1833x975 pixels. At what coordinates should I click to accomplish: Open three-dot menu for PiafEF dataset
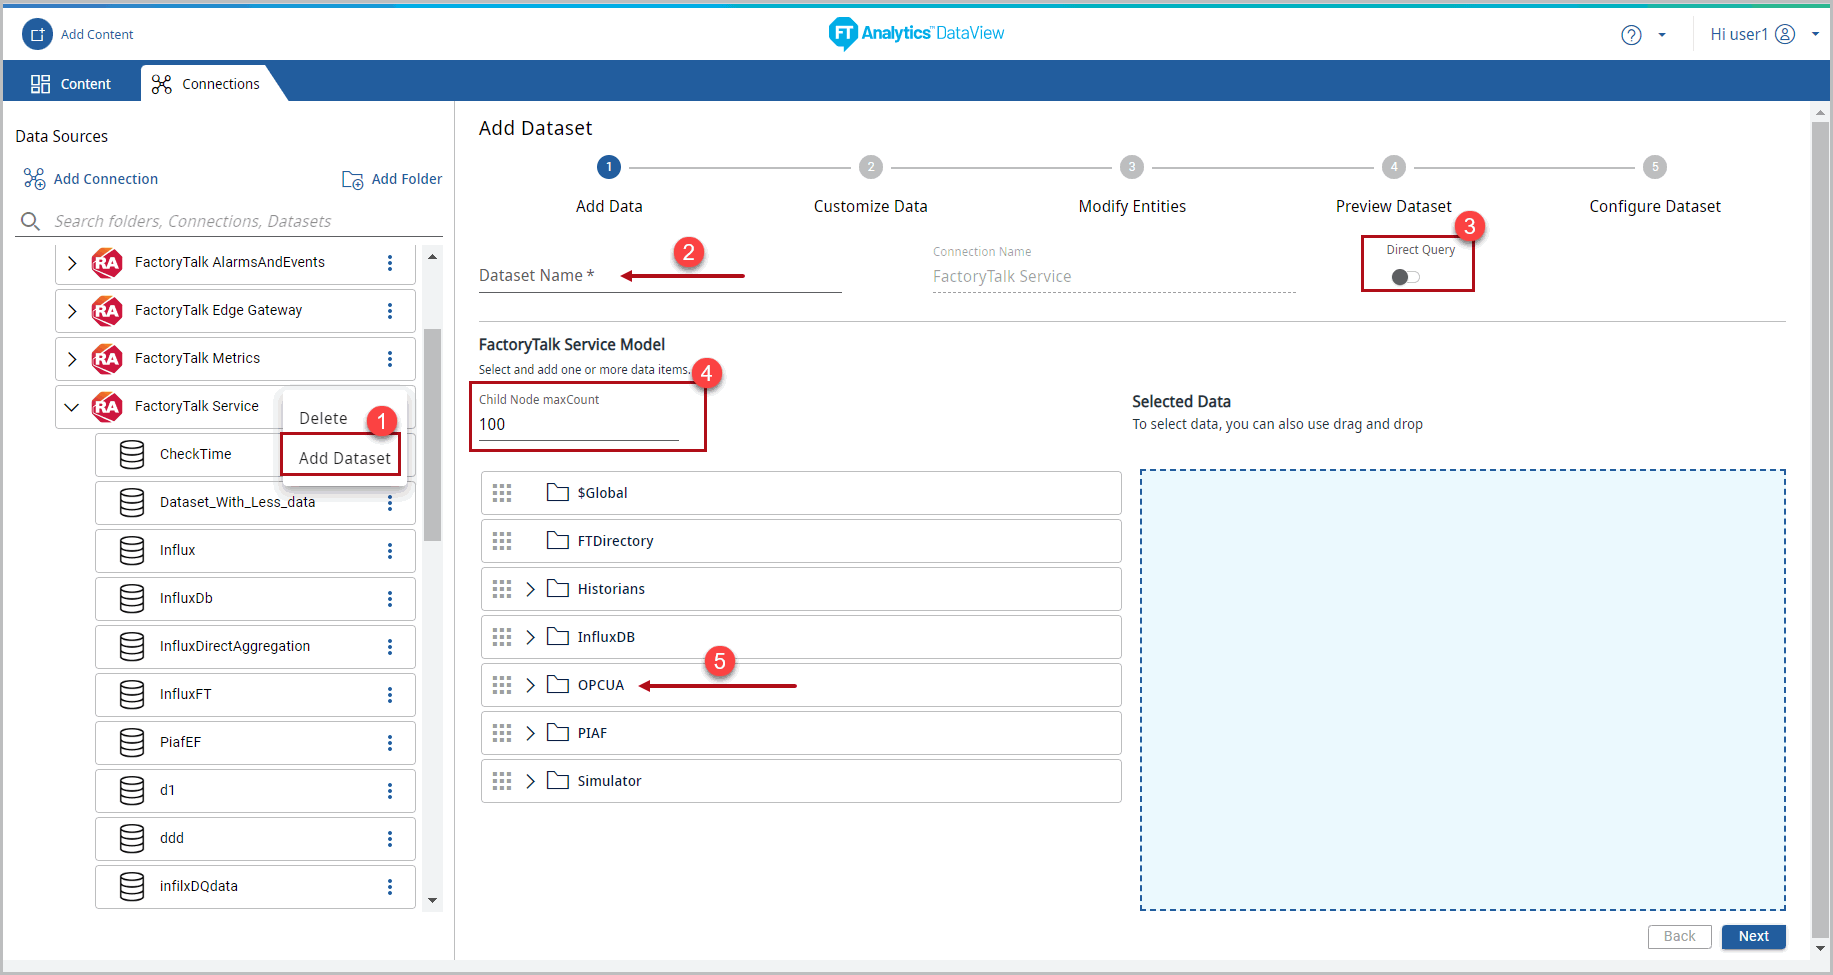coord(390,743)
